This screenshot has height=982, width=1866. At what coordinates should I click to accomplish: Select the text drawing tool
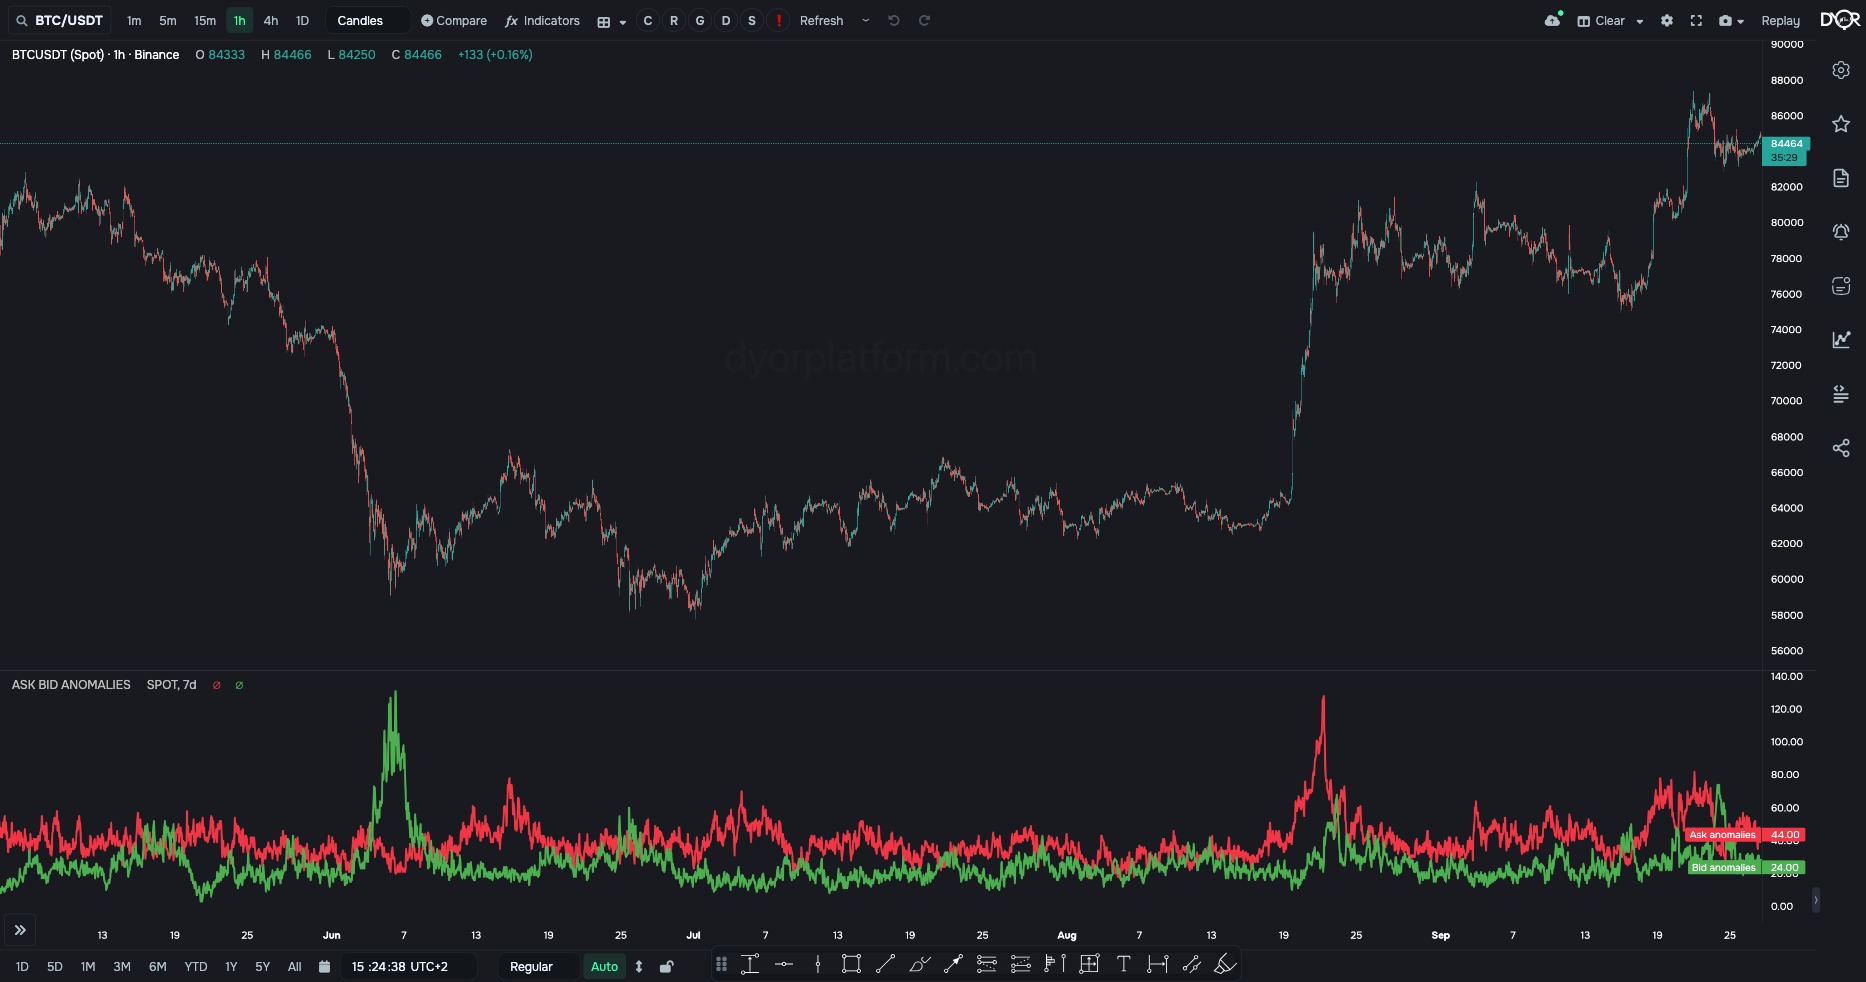pos(1123,964)
